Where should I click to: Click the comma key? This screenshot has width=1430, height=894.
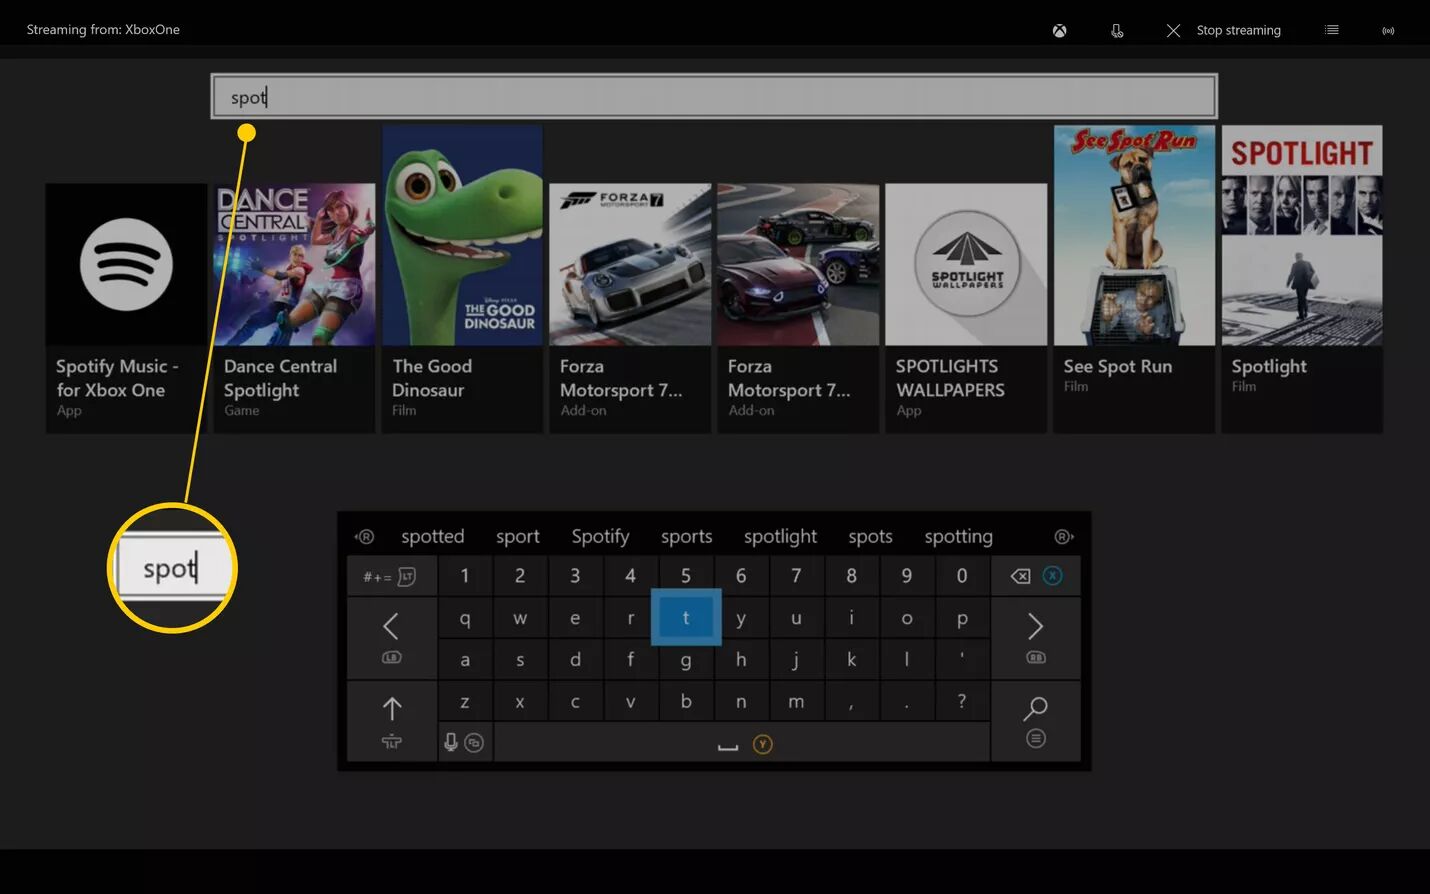click(851, 701)
